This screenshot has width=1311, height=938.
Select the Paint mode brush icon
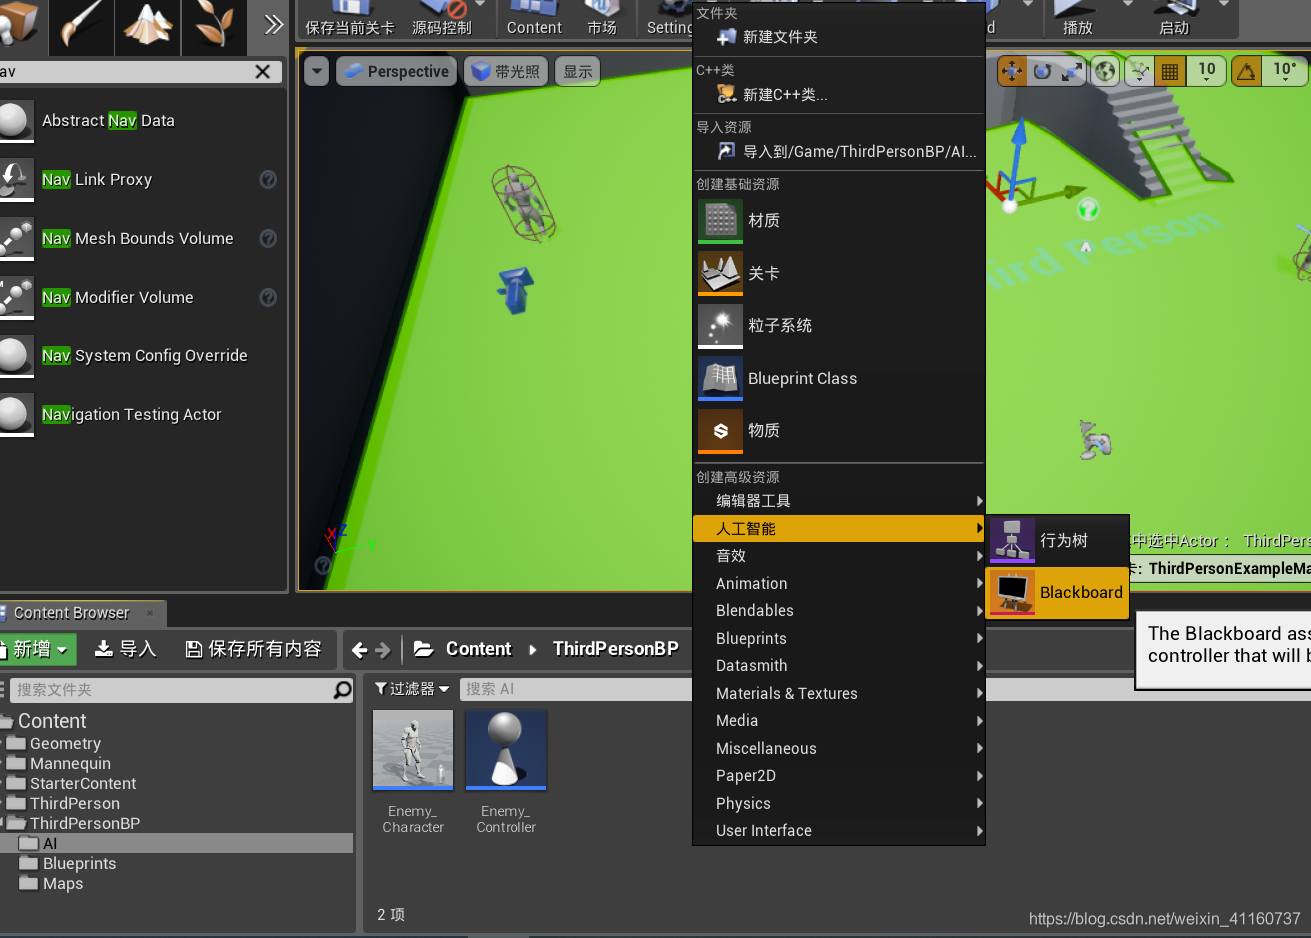pos(81,25)
